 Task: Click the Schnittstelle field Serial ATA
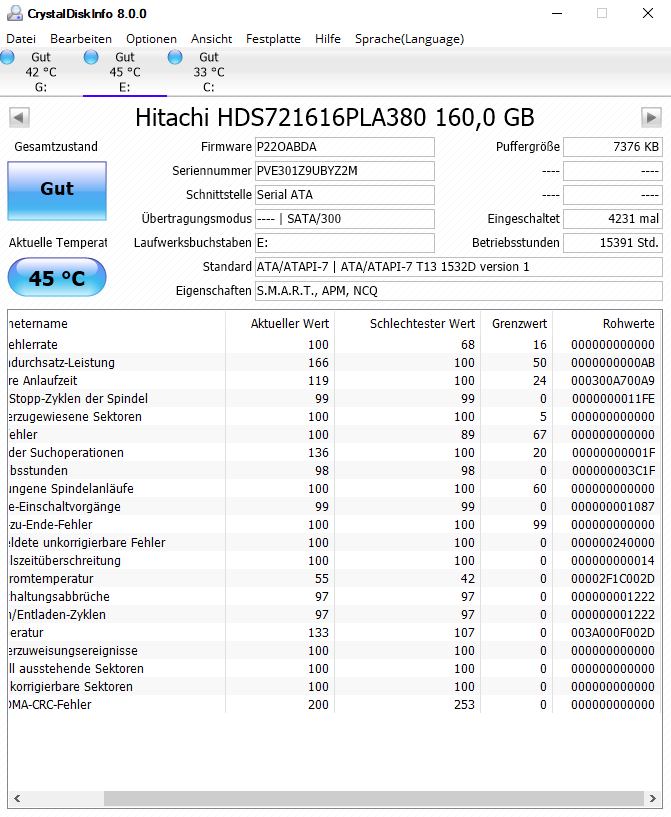[344, 195]
